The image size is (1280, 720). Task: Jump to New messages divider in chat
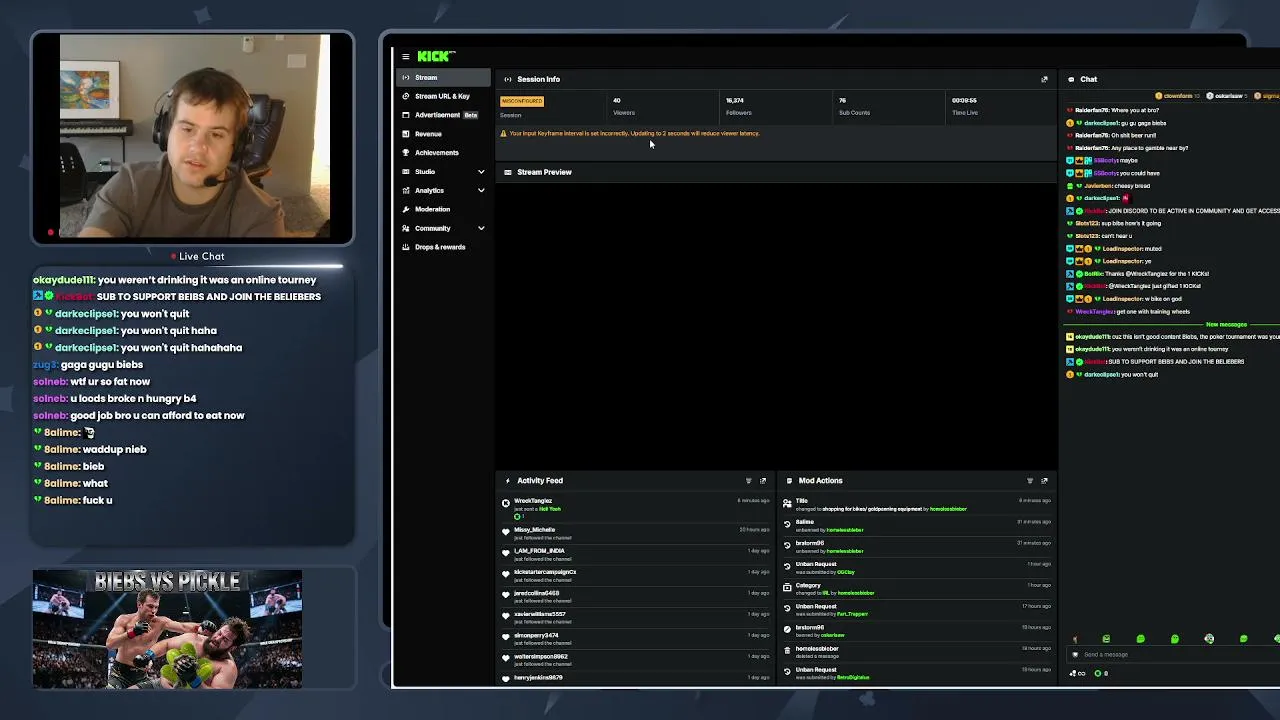click(1226, 324)
